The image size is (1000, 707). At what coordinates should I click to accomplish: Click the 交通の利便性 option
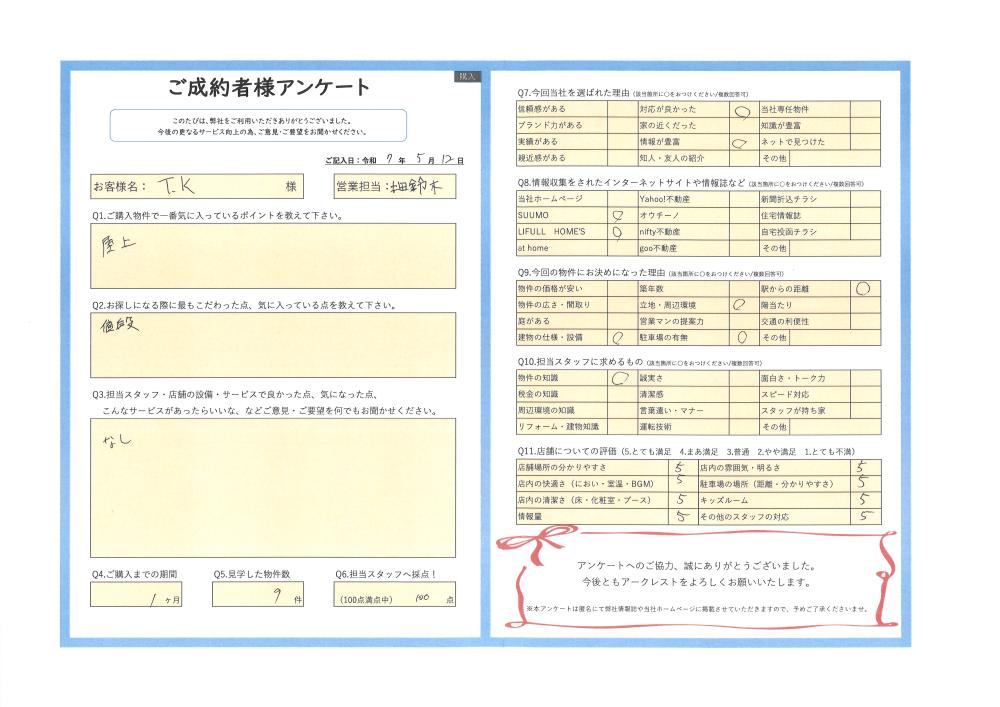784,321
